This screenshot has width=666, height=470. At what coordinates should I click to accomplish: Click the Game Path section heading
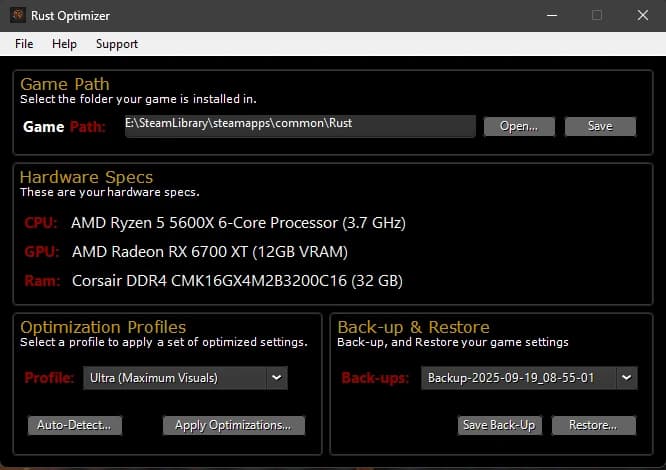[x=65, y=84]
